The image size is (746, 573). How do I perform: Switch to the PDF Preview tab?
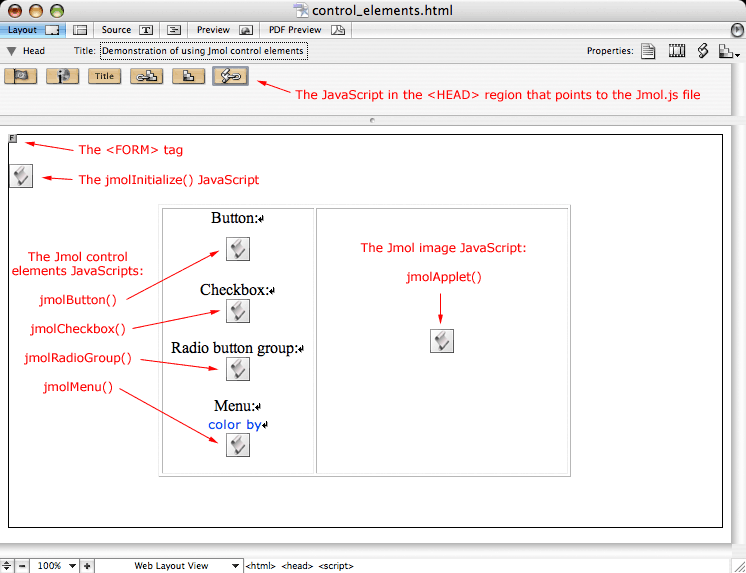[x=294, y=31]
